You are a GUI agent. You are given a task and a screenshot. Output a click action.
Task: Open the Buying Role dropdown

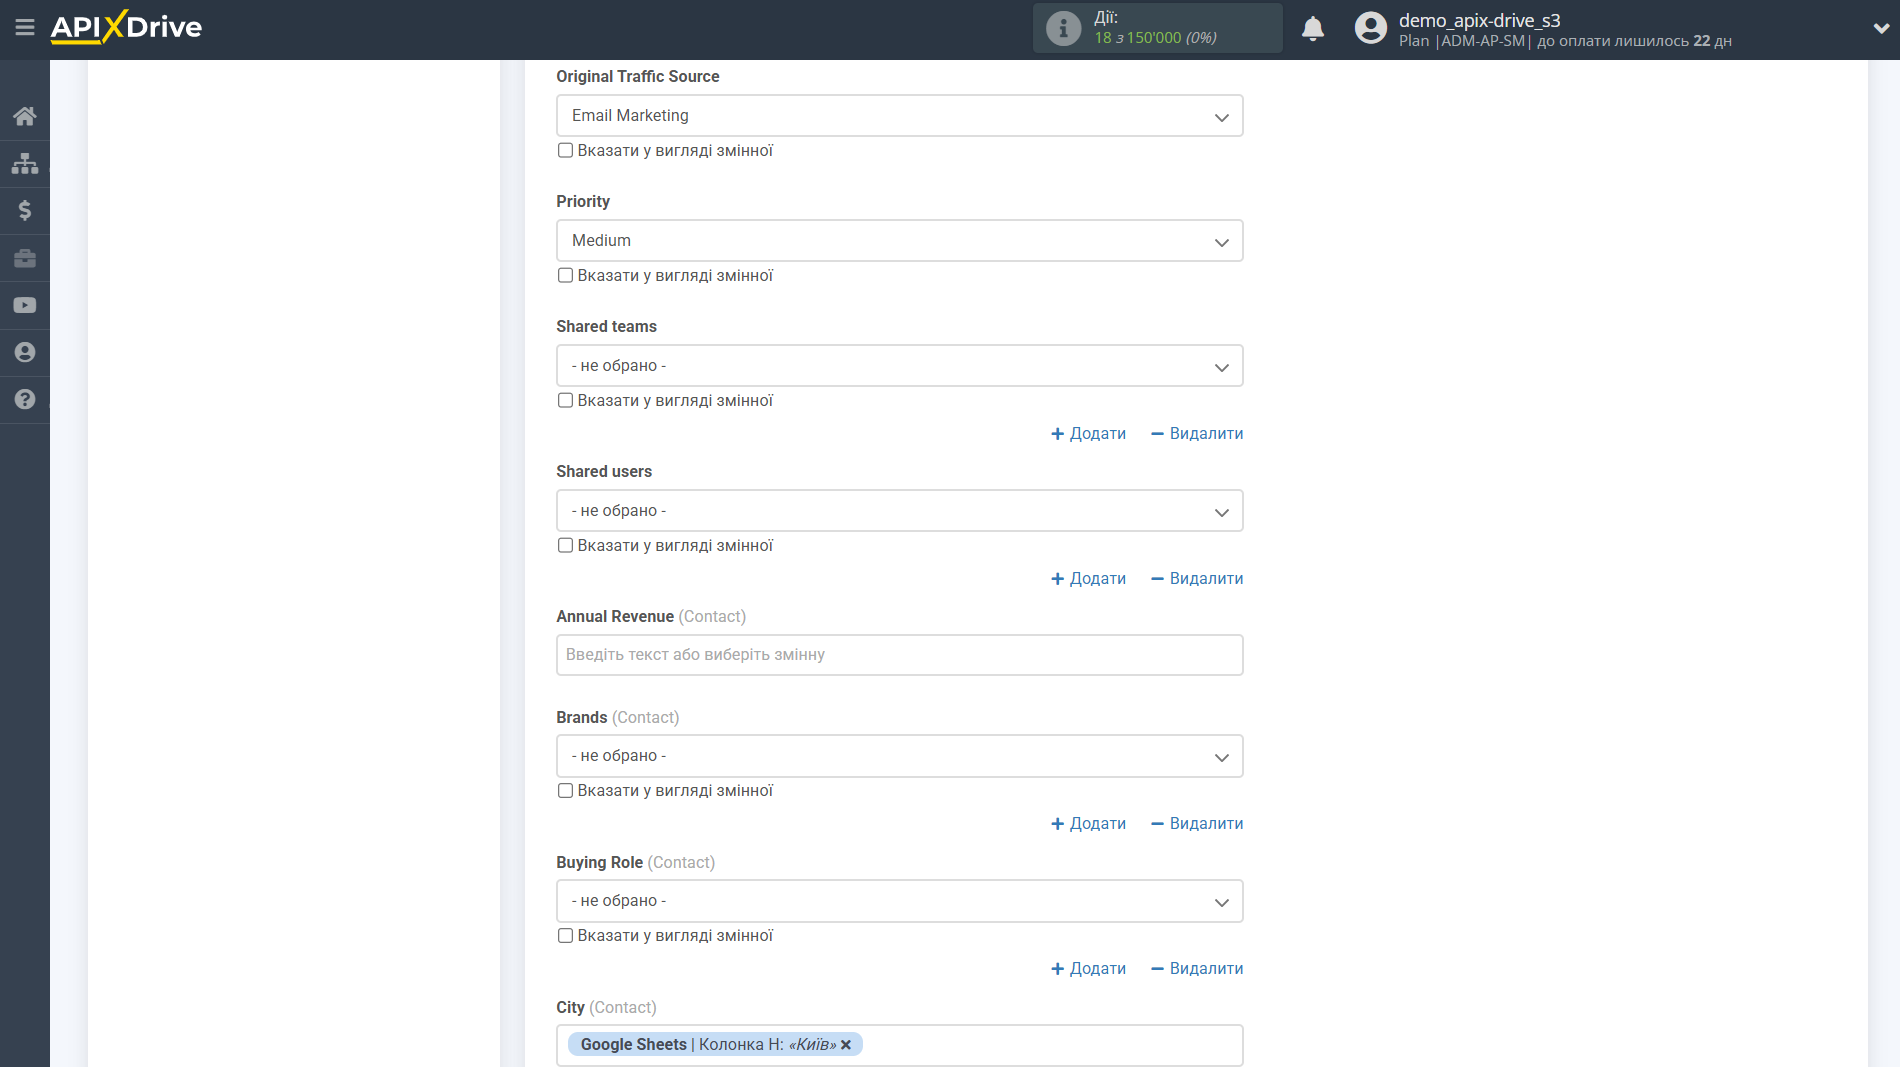coord(899,901)
